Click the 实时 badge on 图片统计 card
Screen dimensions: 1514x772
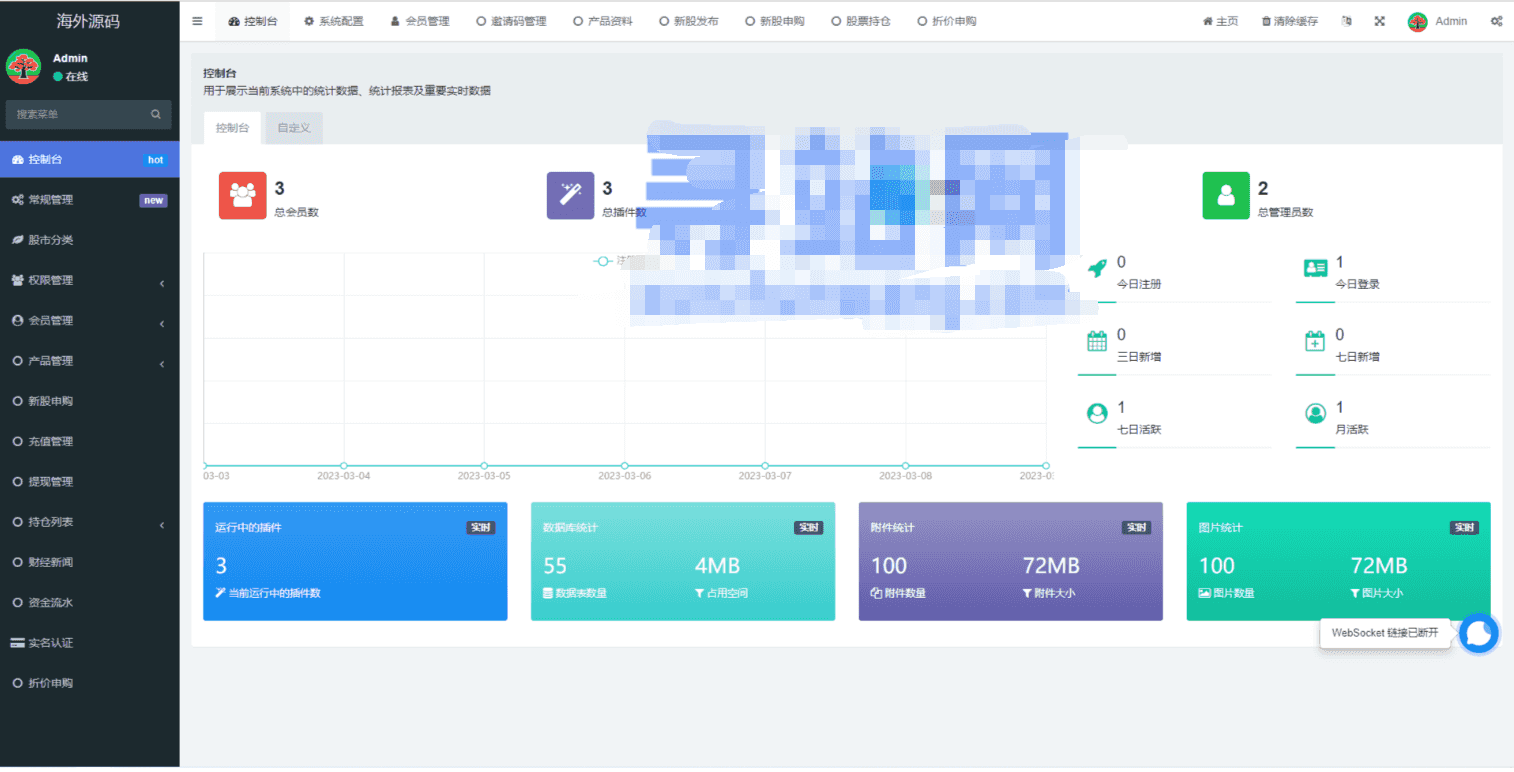click(1464, 528)
